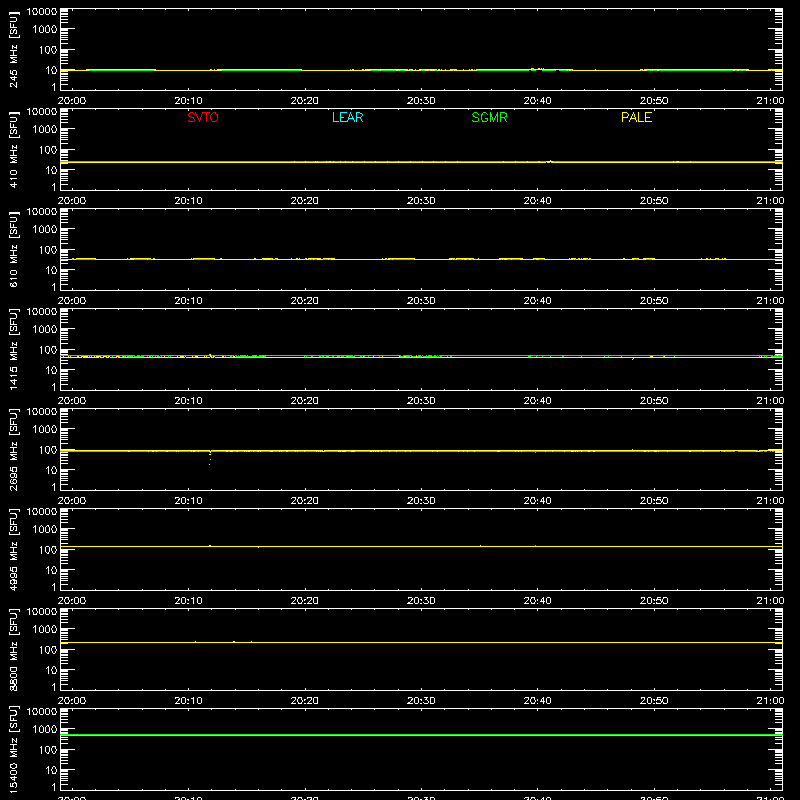
Task: Click the 10000 tick on 8800 MHz axis
Action: point(42,612)
